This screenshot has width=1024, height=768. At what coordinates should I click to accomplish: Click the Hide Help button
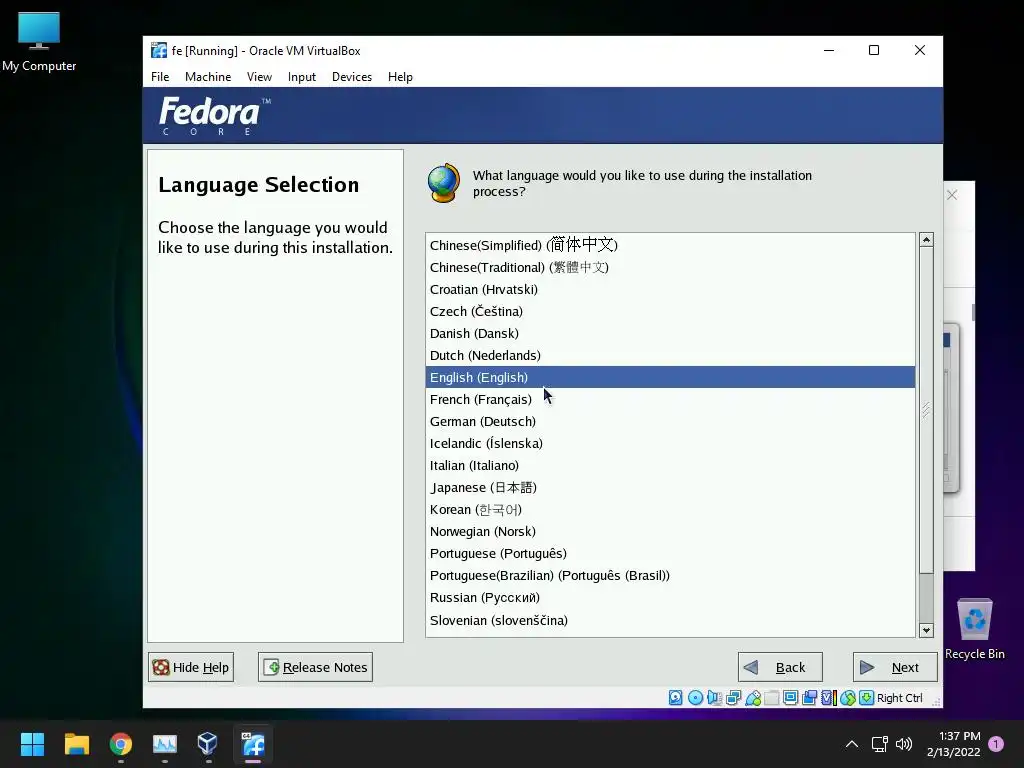coord(191,667)
